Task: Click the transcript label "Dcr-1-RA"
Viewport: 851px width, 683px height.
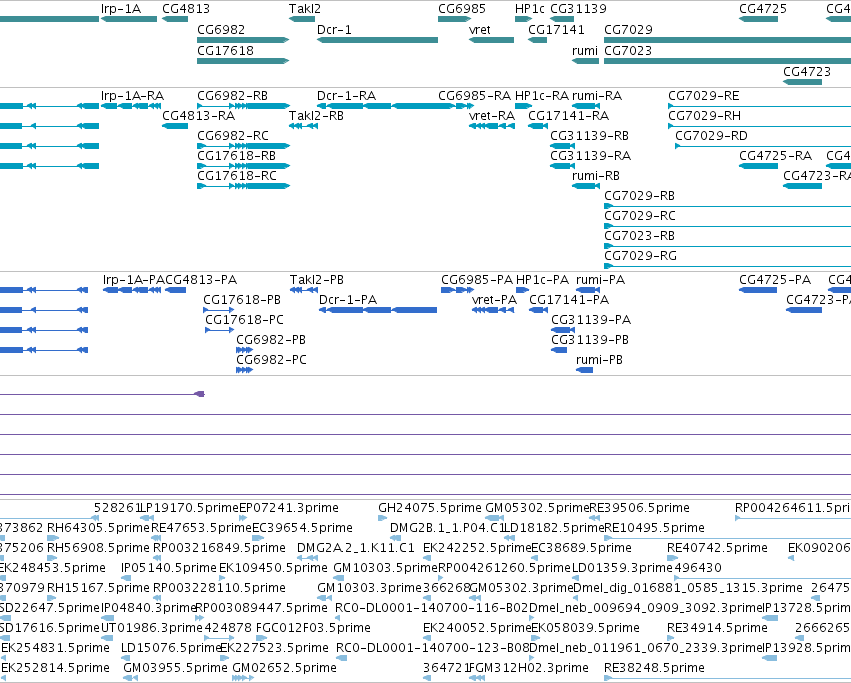Action: 346,96
